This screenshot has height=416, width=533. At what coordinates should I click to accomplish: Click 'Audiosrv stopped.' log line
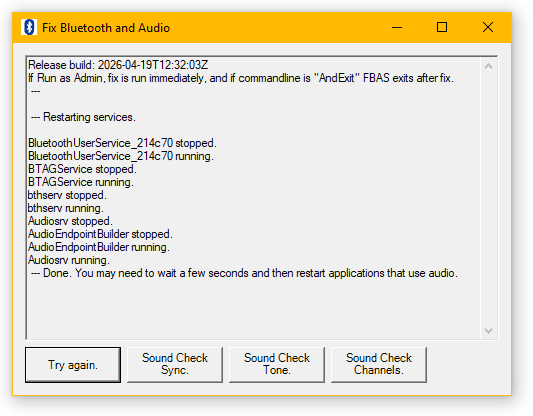(x=70, y=221)
